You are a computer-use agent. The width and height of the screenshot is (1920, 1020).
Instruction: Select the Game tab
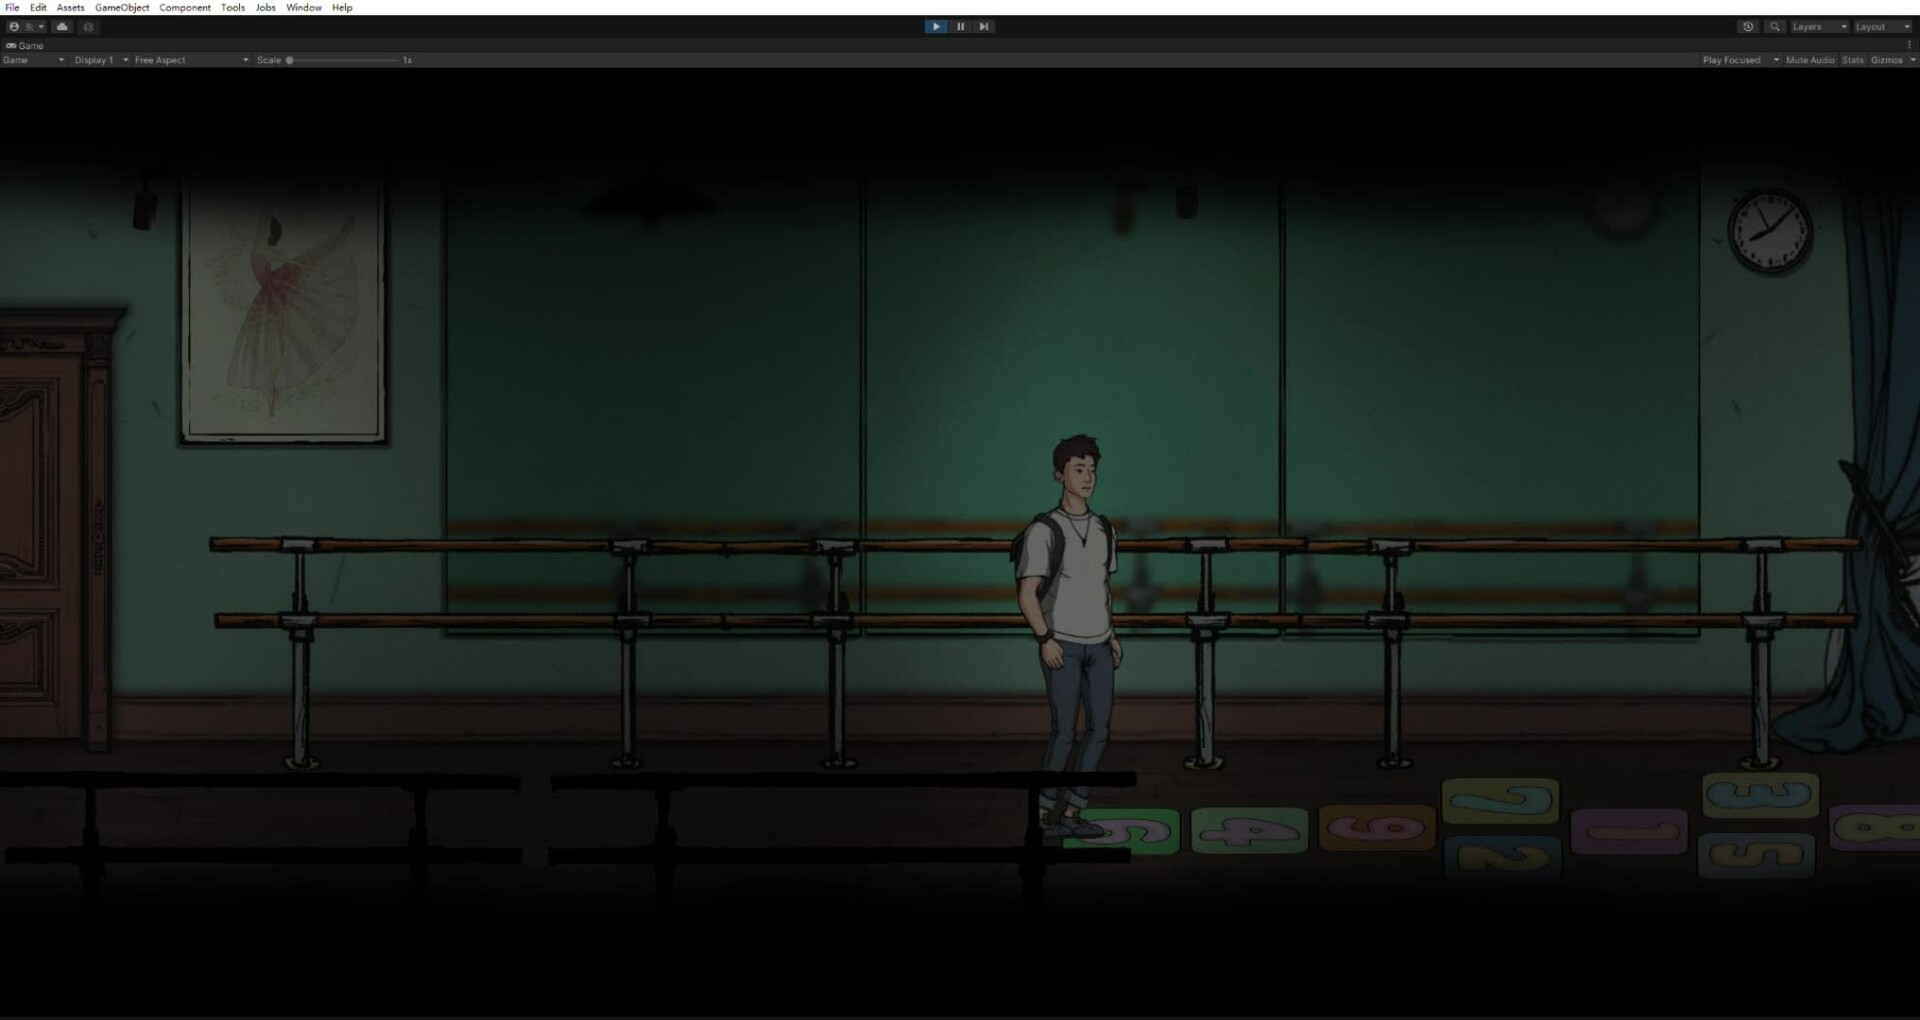click(26, 45)
